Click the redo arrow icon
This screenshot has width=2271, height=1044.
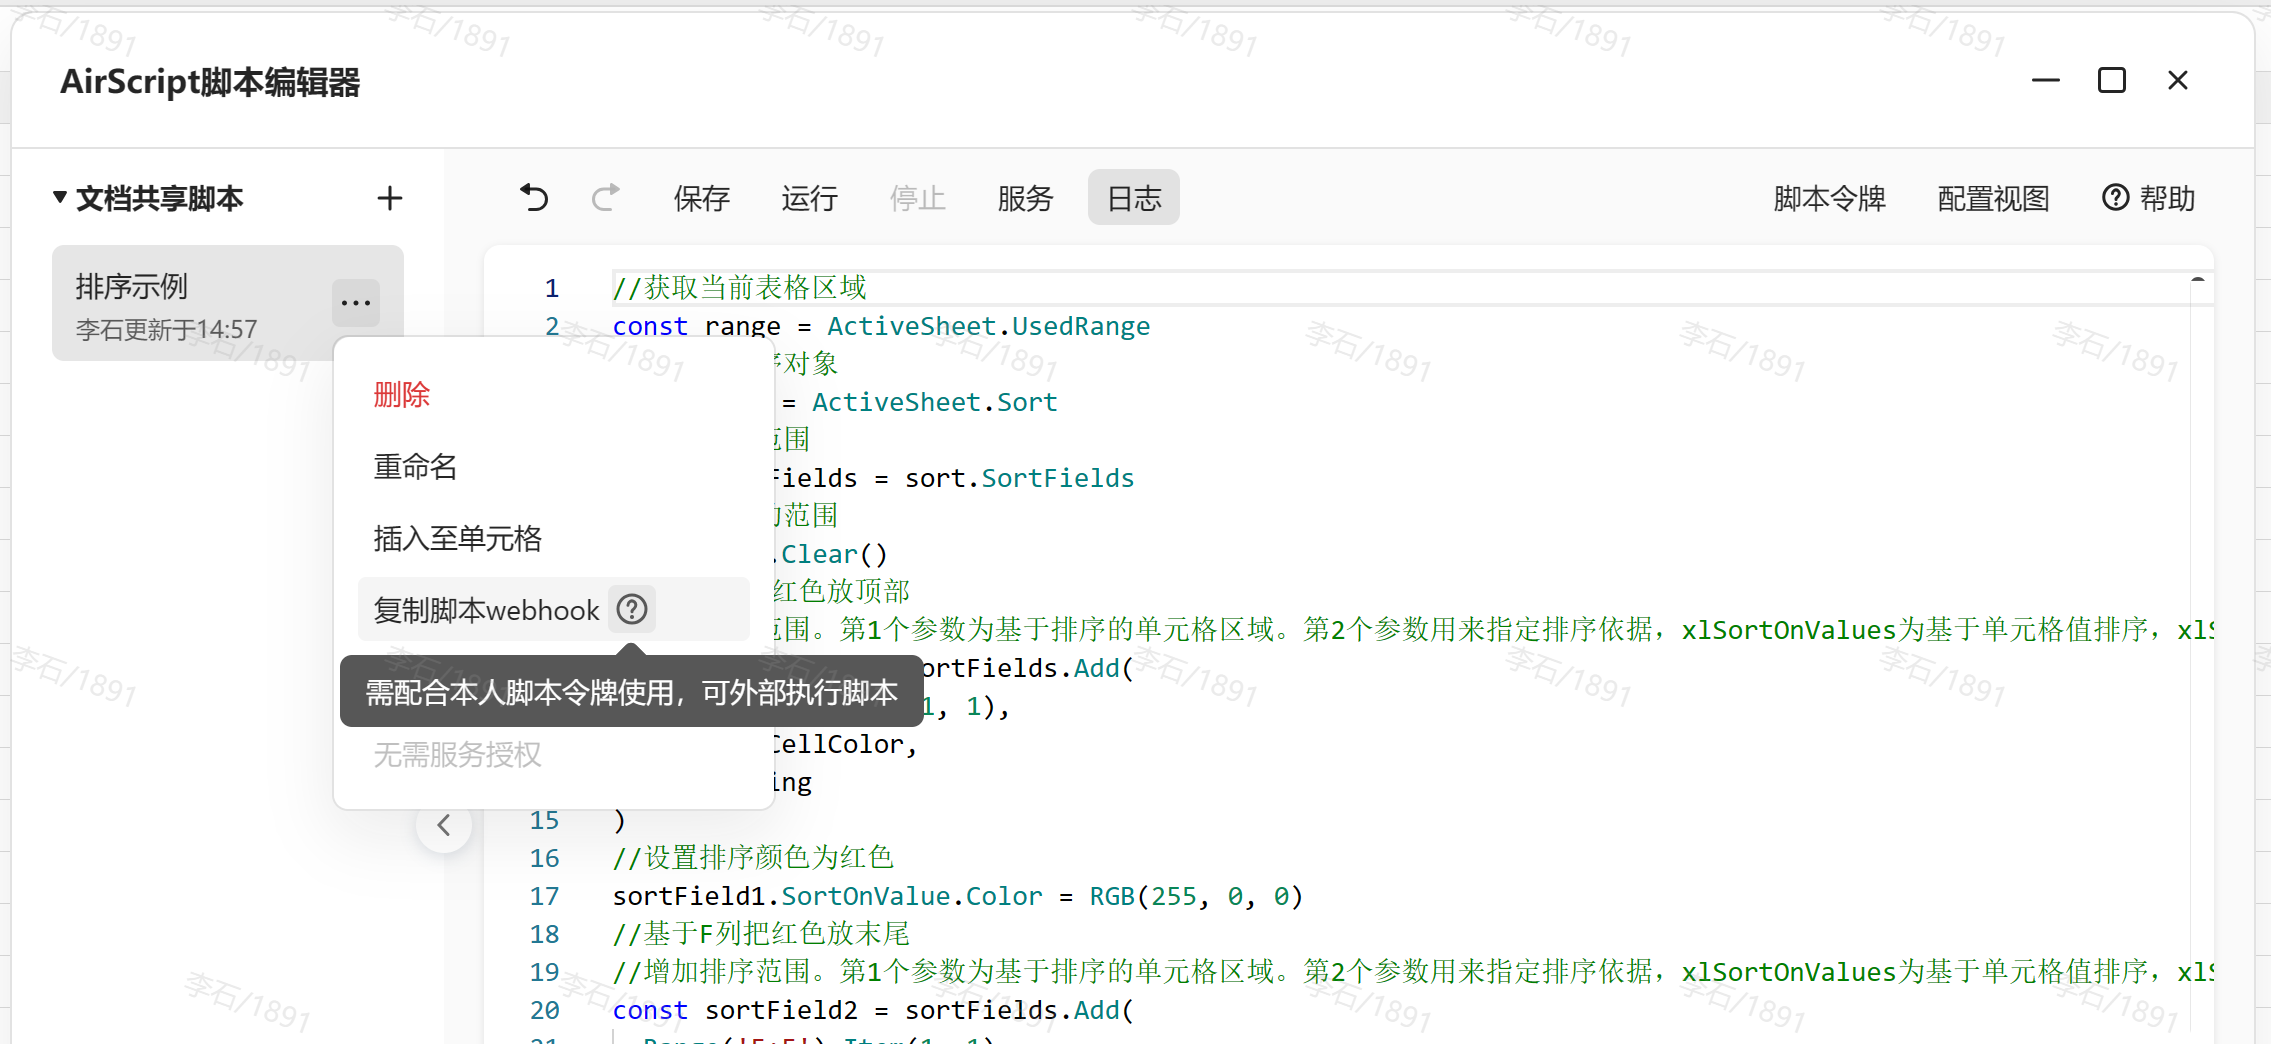pos(605,198)
